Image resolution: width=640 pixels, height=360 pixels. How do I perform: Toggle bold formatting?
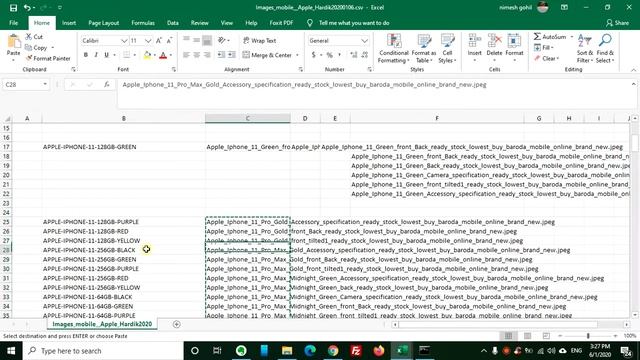coord(86,55)
